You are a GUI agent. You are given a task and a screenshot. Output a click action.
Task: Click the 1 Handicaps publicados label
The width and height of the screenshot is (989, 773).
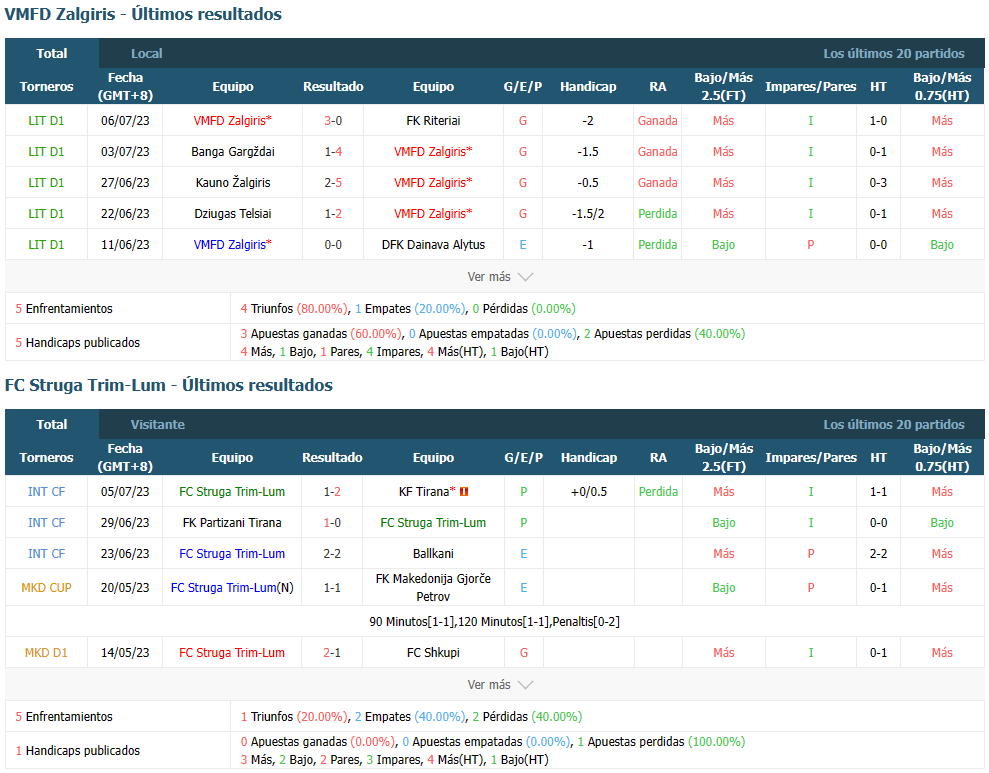pos(78,750)
